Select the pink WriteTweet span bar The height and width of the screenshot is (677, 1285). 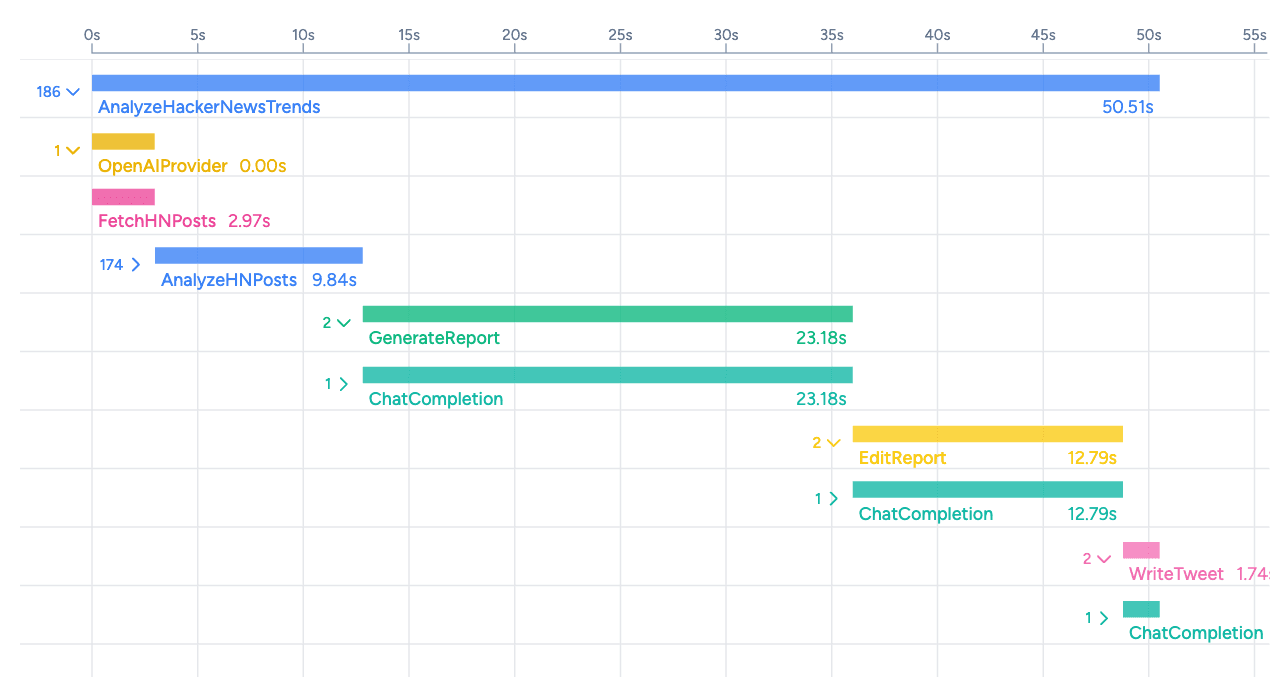point(1141,550)
